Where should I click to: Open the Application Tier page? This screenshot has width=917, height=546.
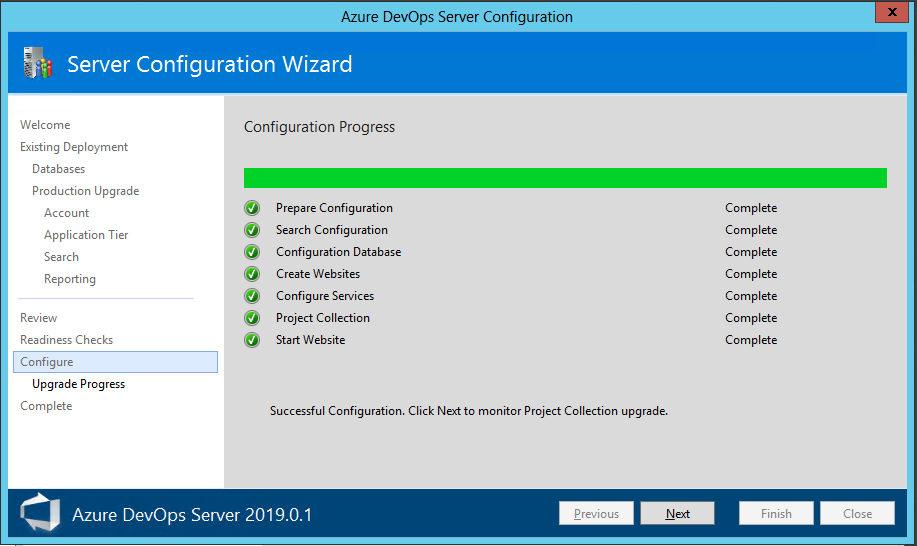point(86,235)
